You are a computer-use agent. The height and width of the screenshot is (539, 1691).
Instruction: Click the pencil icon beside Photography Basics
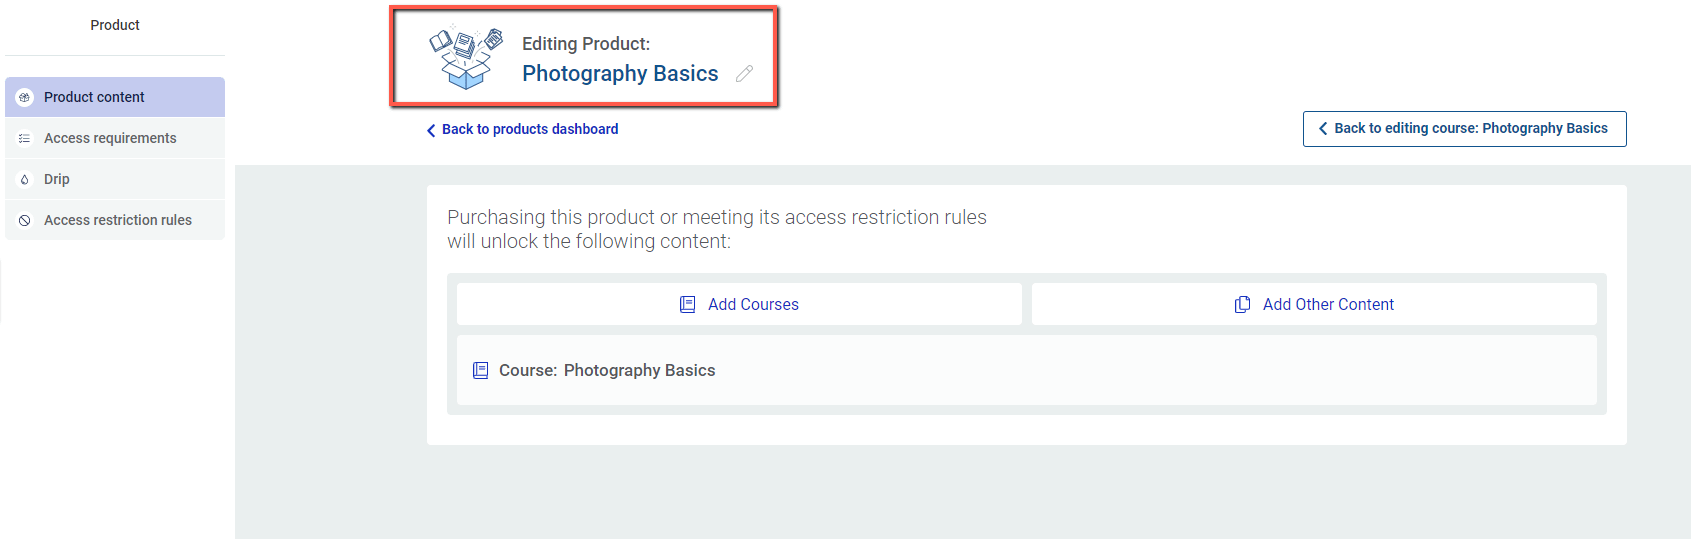click(744, 74)
